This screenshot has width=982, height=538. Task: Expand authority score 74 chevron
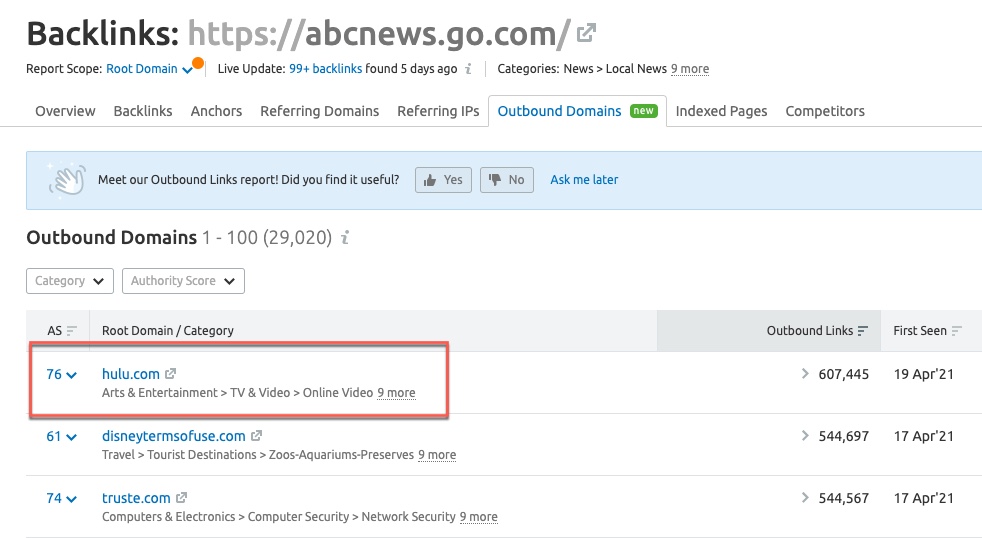coord(71,499)
